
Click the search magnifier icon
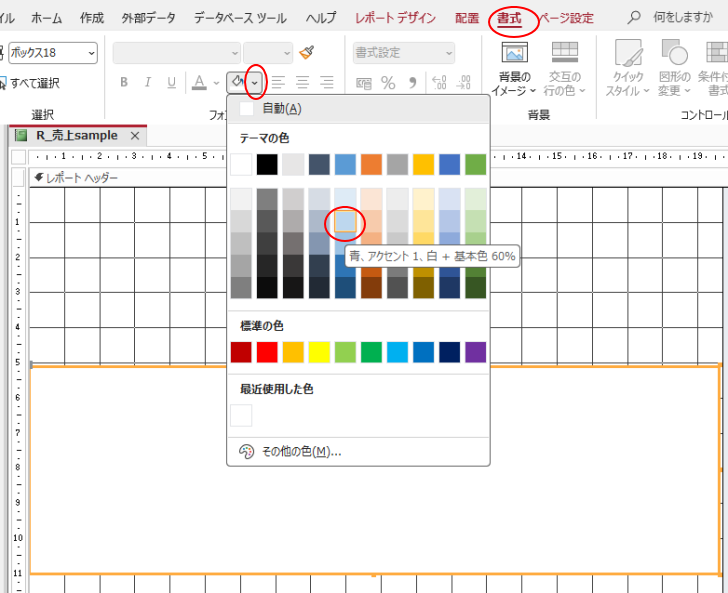coord(634,18)
